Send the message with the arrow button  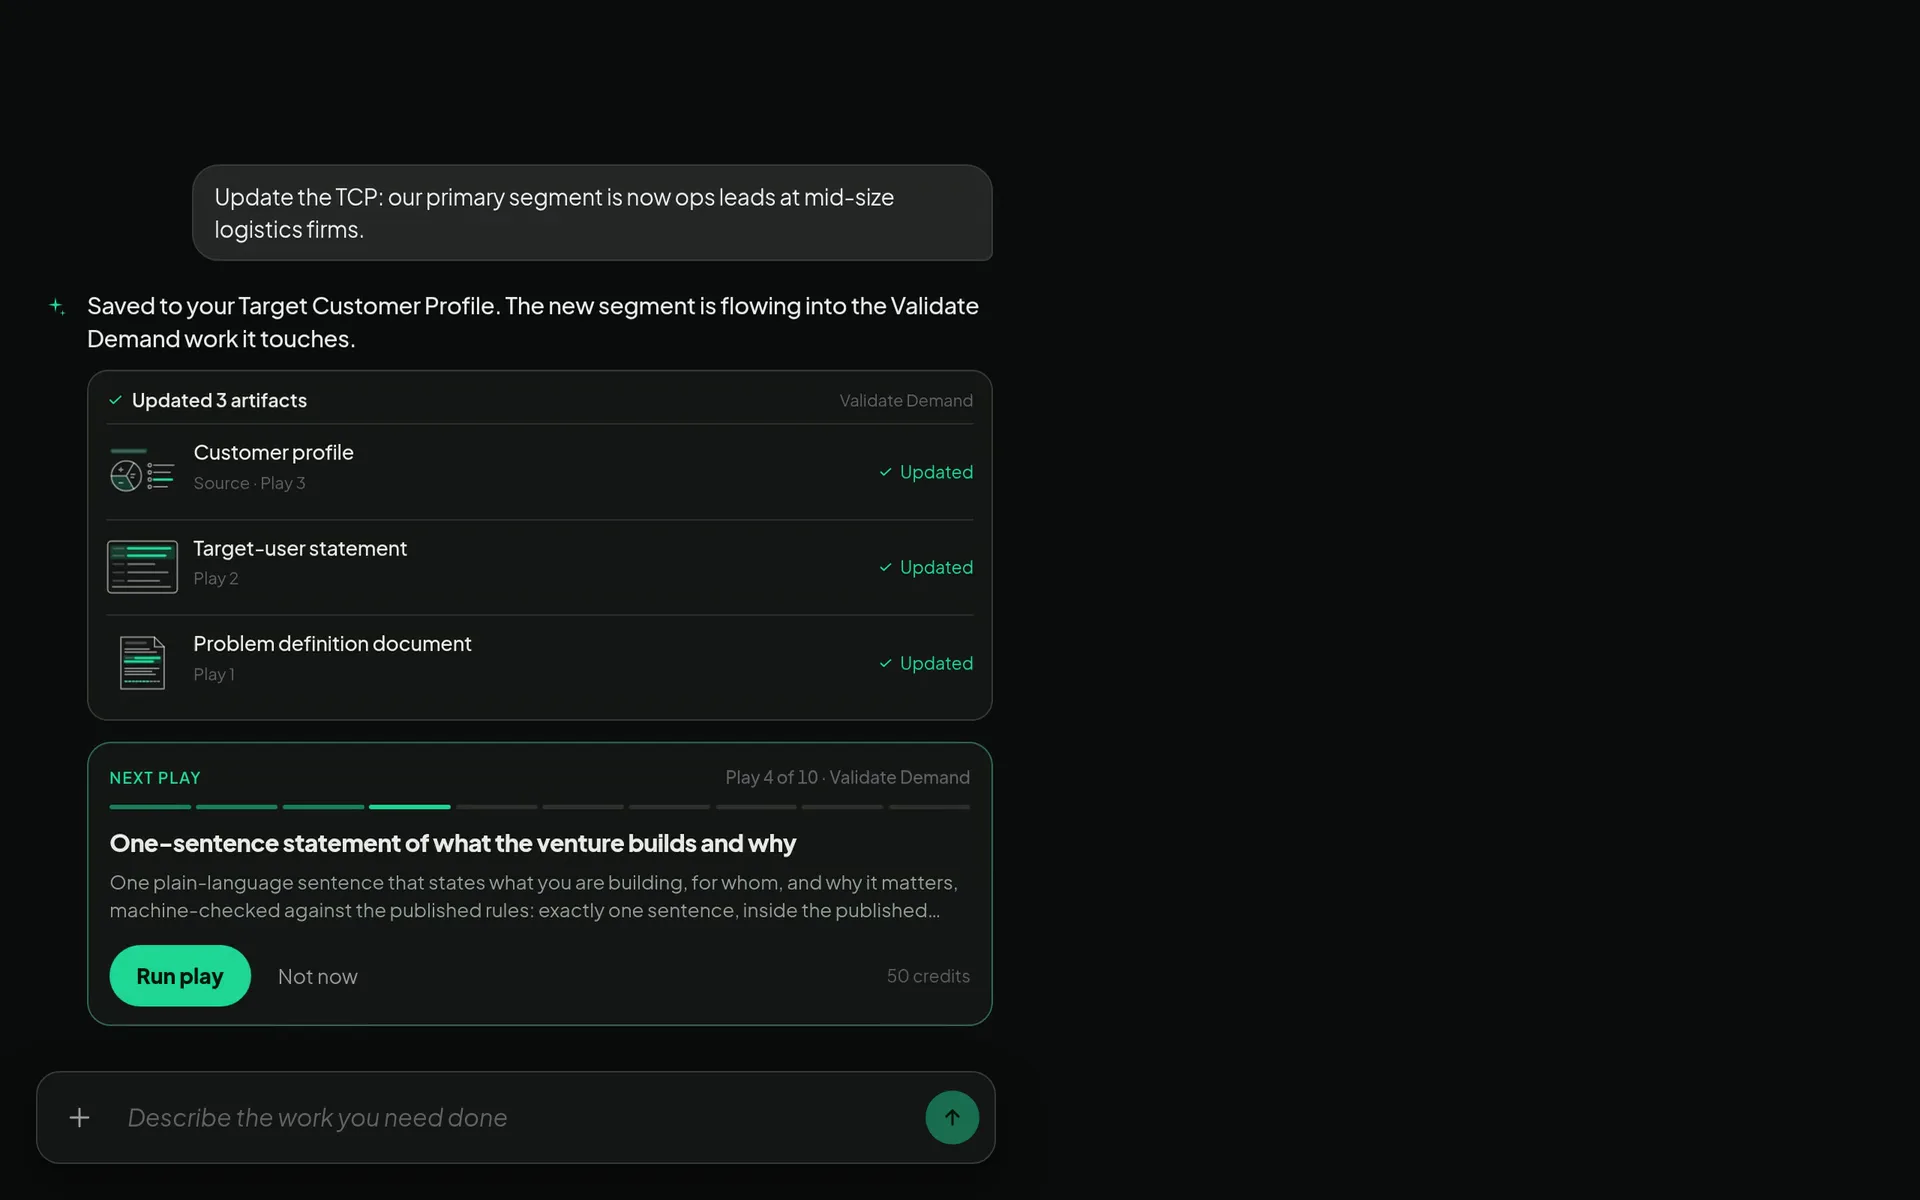point(951,1117)
